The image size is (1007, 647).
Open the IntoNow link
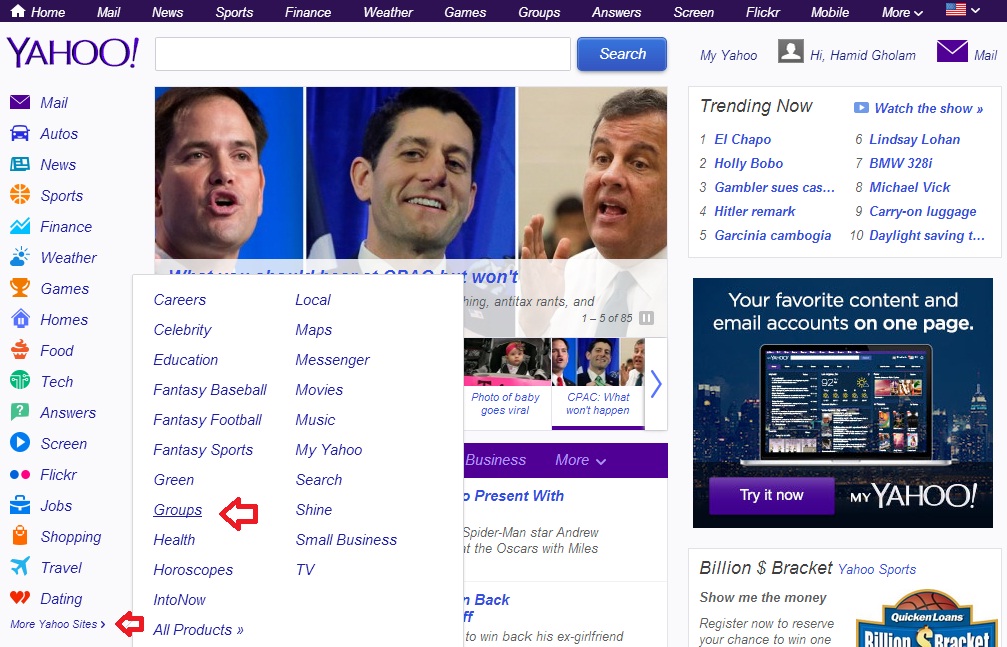pyautogui.click(x=179, y=599)
